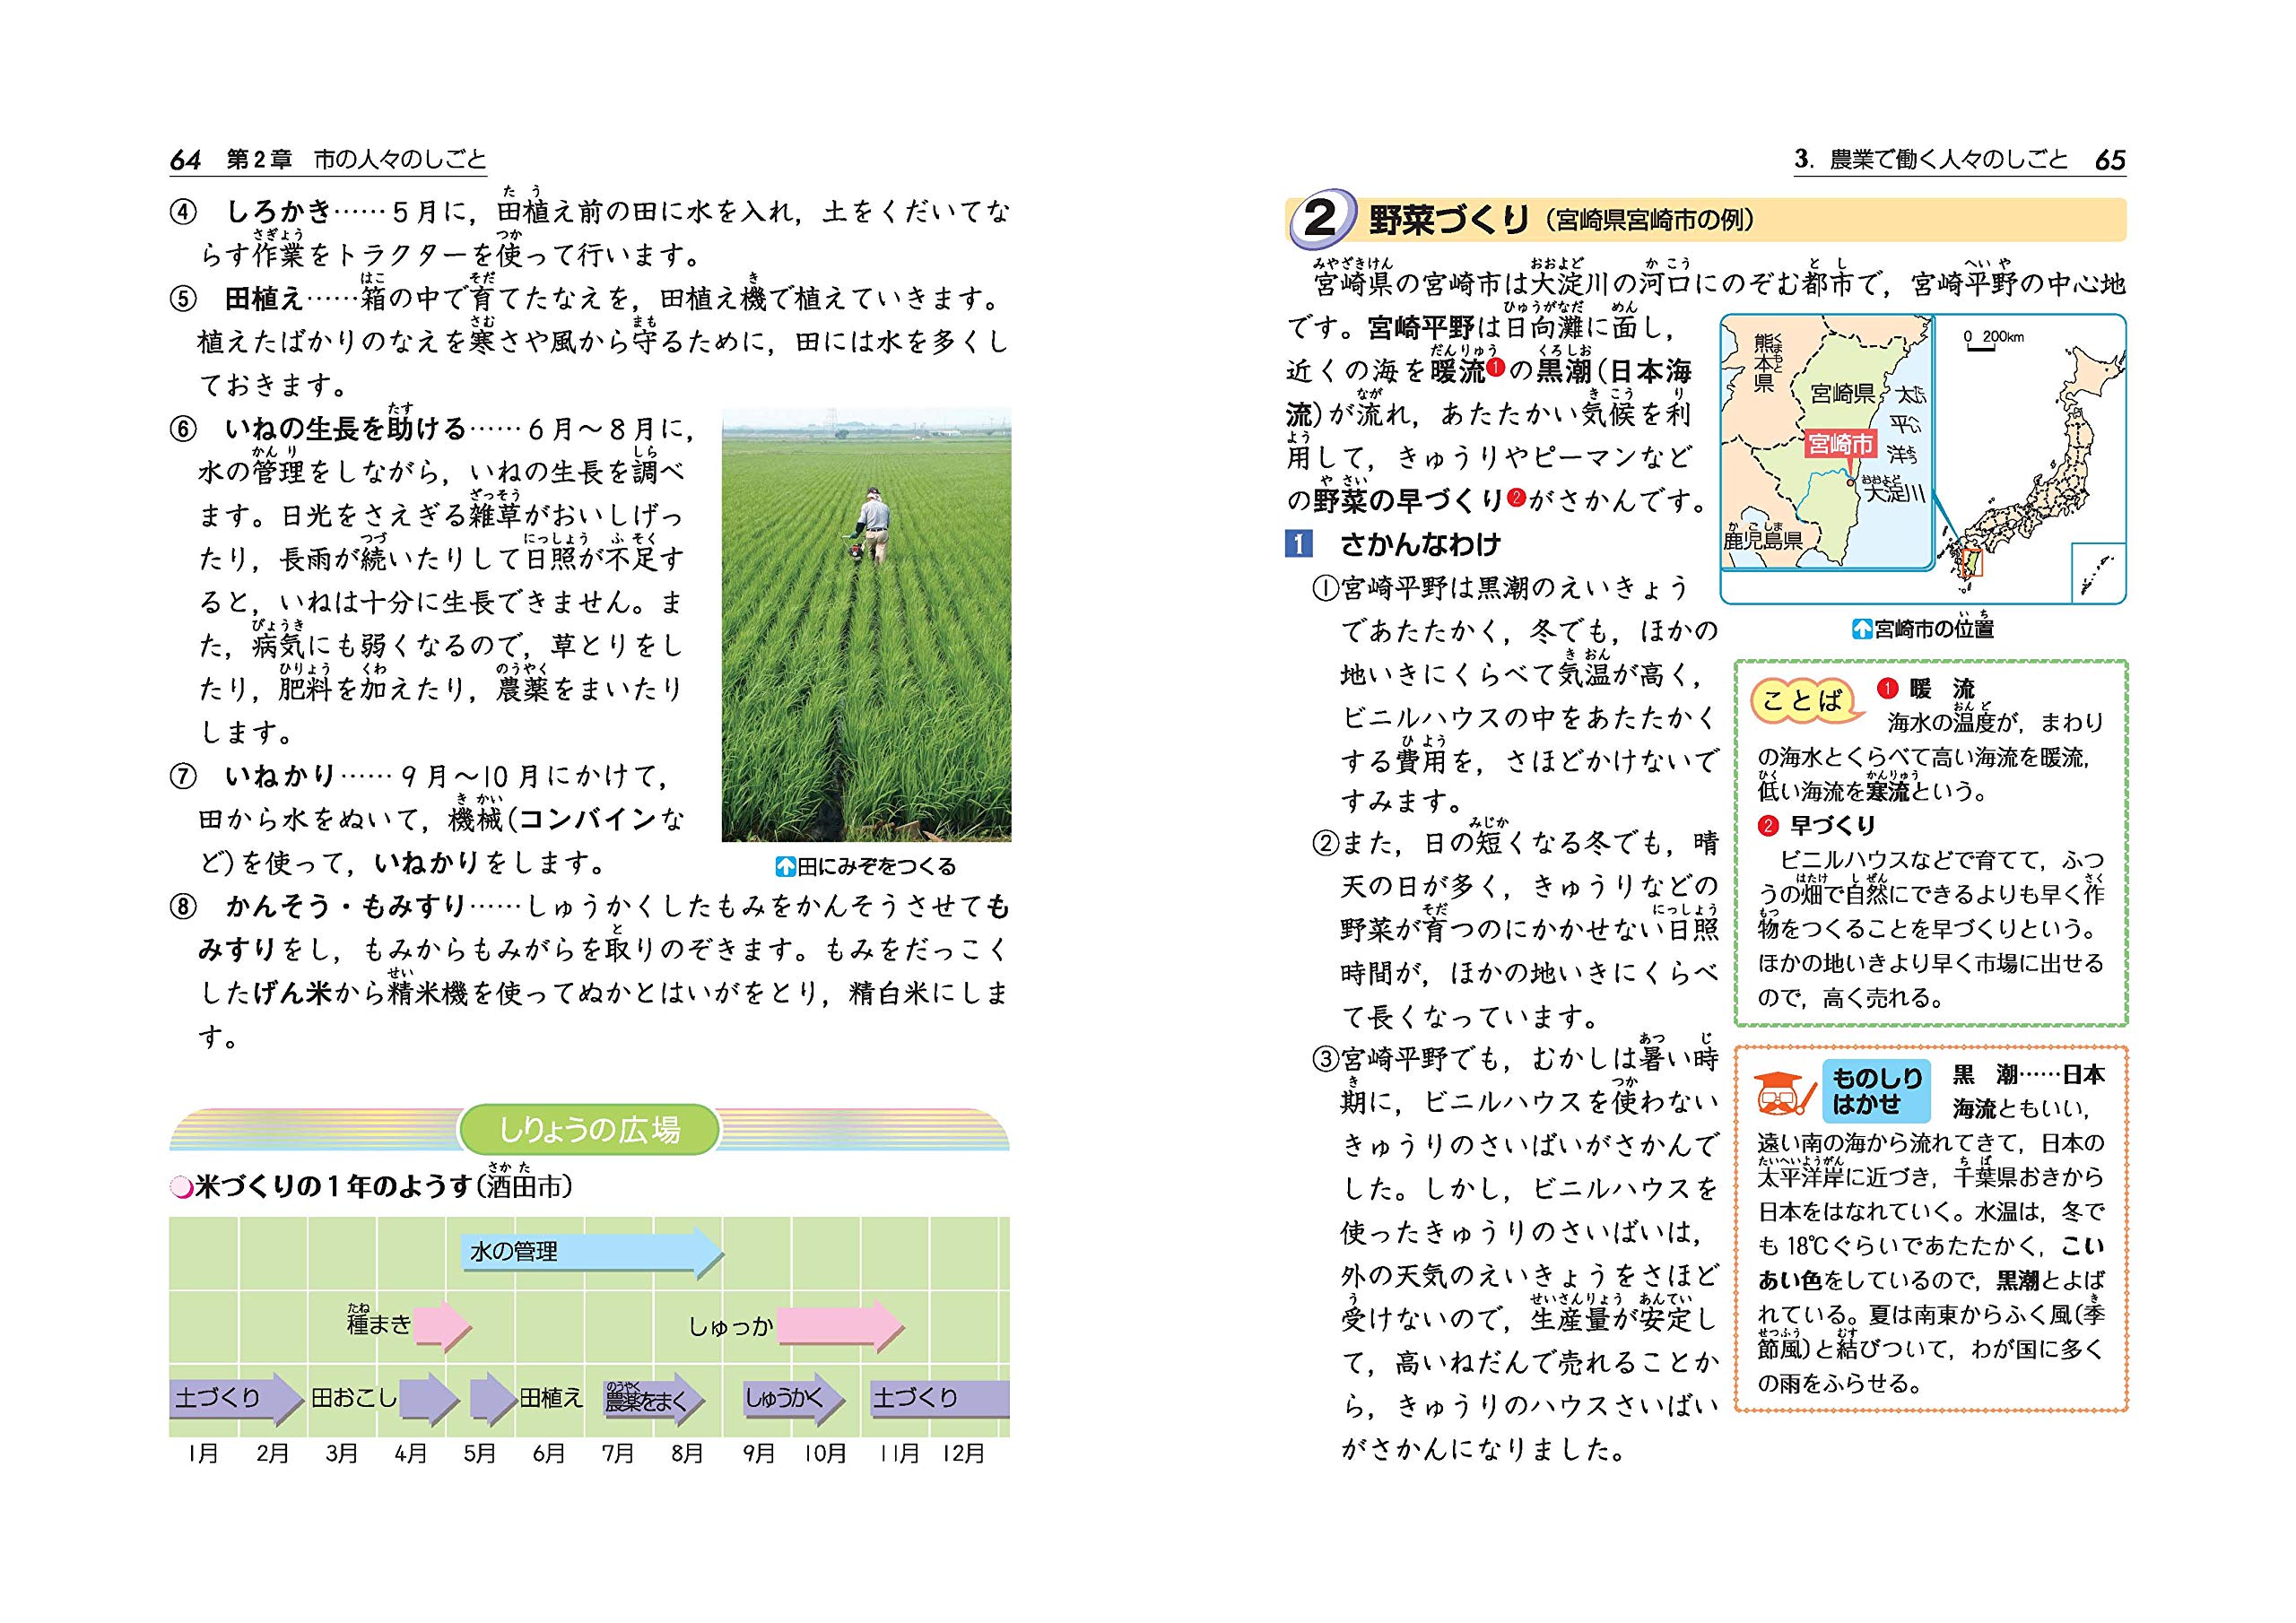2296x1623 pixels.
Task: Click the green しりょうの広場 banner
Action: tap(589, 1130)
